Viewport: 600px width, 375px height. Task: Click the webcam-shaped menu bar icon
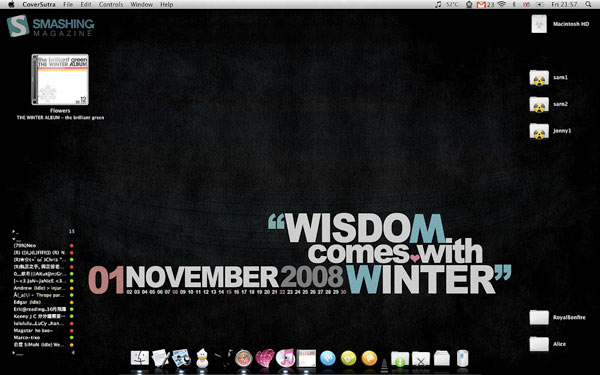tap(469, 5)
